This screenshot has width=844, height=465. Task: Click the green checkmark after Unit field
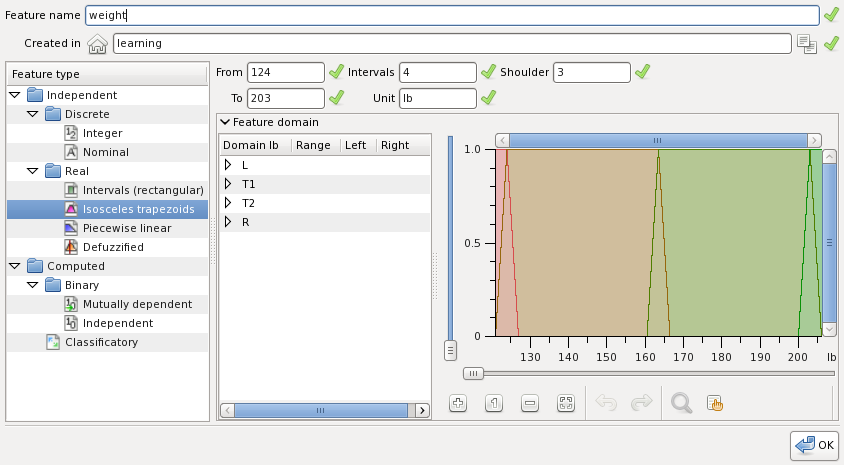pyautogui.click(x=488, y=97)
